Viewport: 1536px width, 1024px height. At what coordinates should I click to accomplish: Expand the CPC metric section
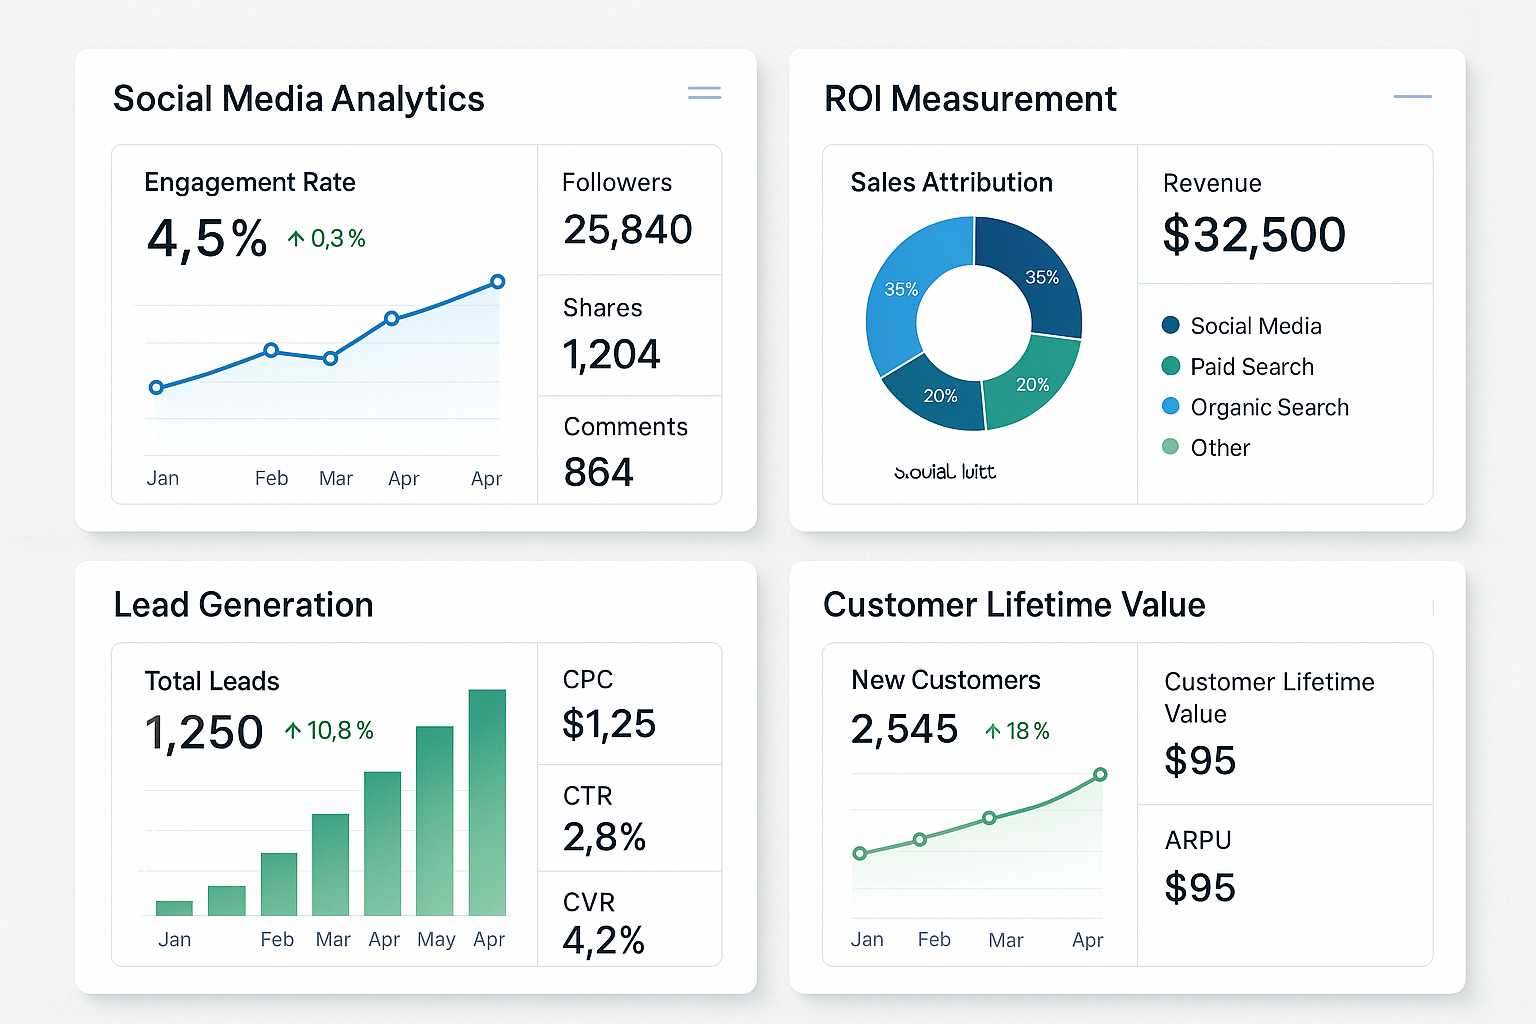(x=628, y=704)
